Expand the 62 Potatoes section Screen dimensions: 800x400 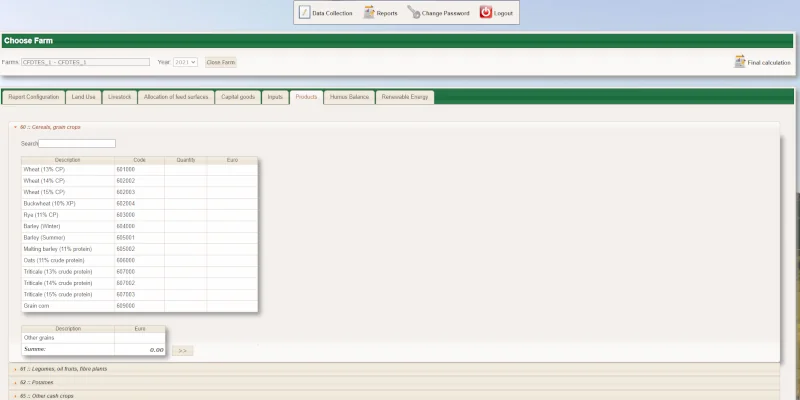(15, 382)
